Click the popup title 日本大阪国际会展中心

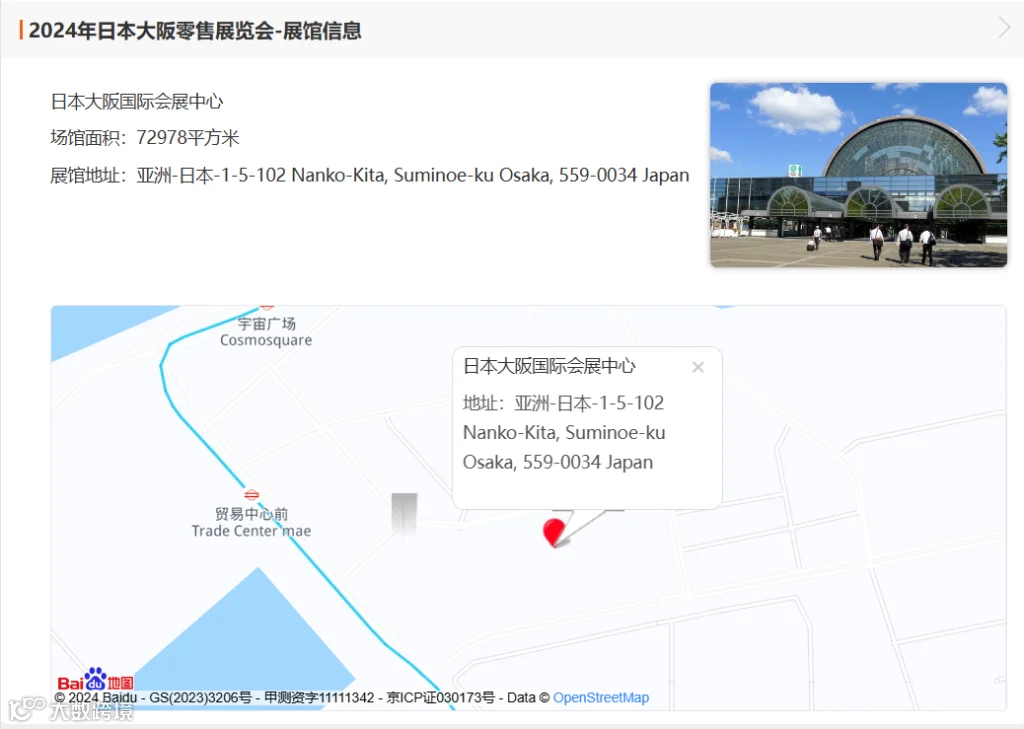coord(549,366)
